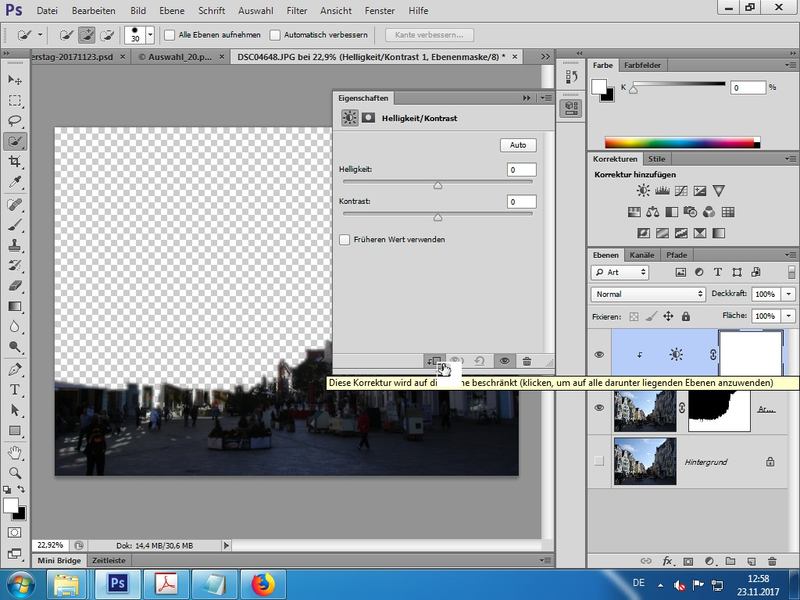Select the Horizontal Type tool
The height and width of the screenshot is (600, 800).
(x=15, y=389)
